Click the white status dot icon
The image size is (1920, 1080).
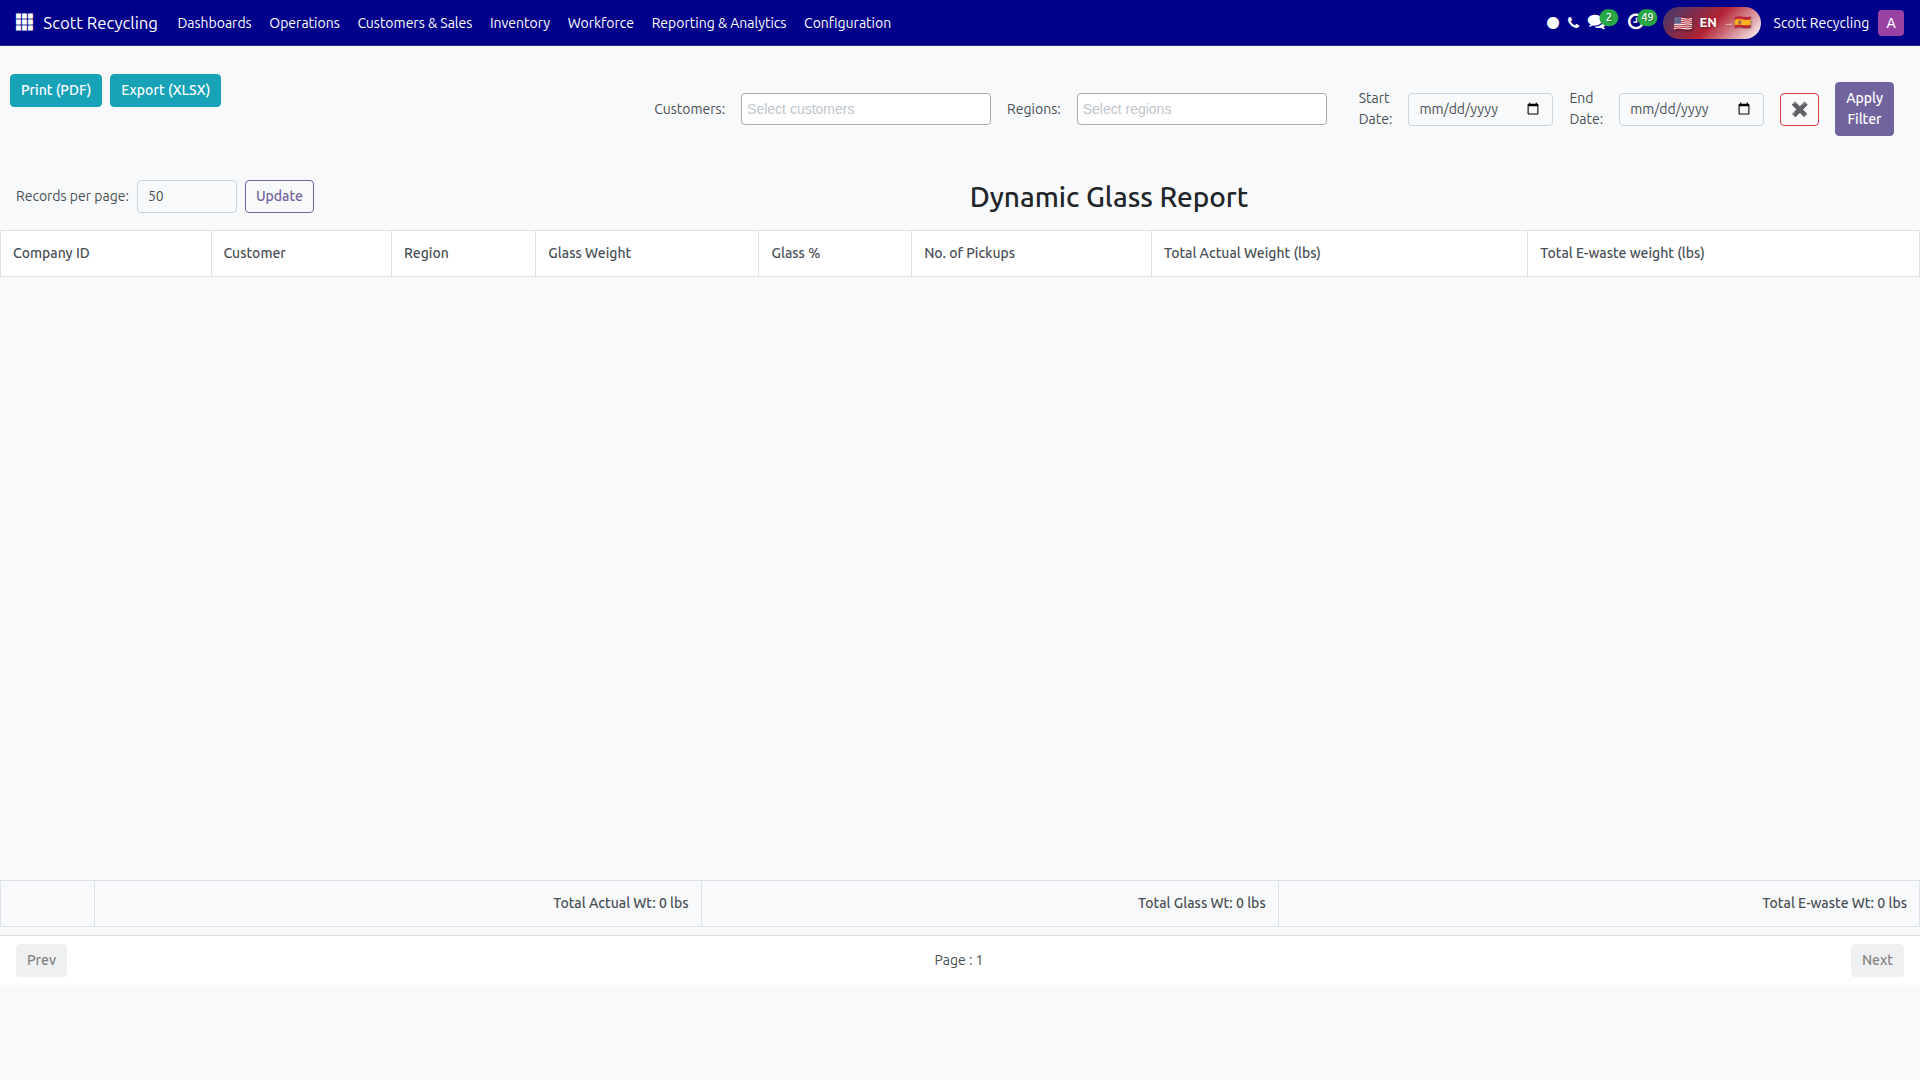[1553, 23]
